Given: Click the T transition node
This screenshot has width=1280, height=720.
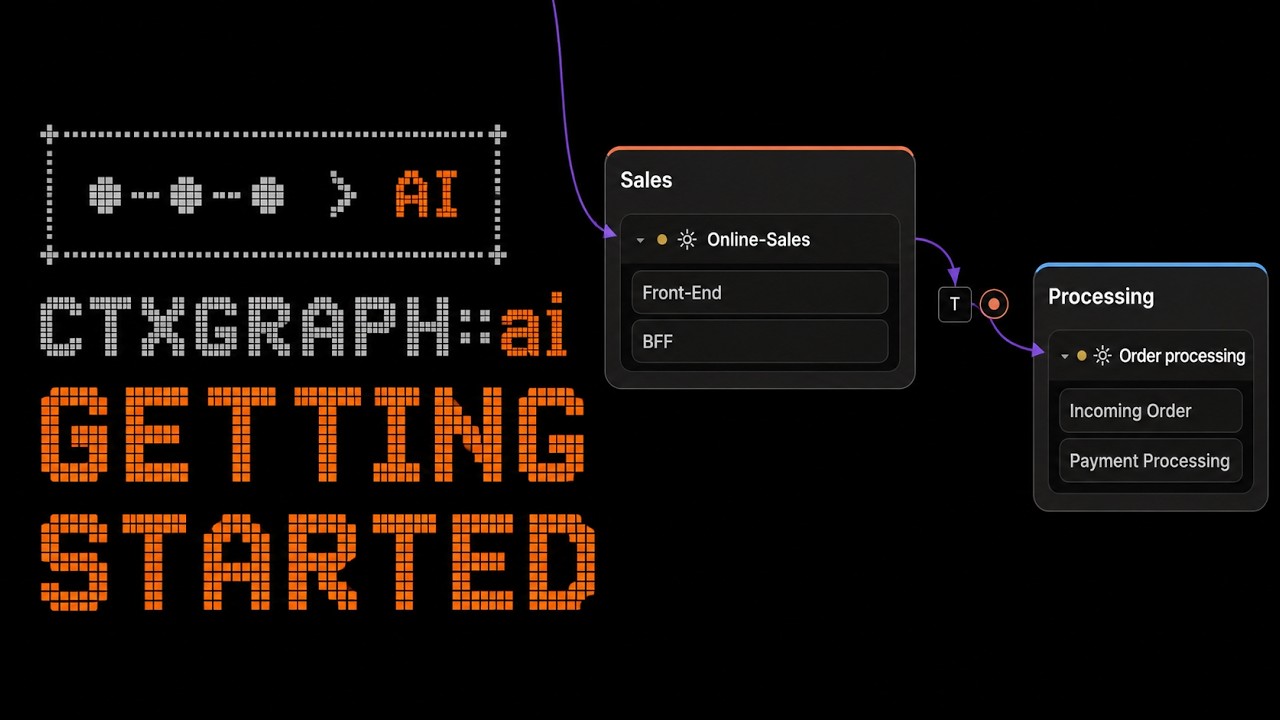Looking at the screenshot, I should 955,304.
